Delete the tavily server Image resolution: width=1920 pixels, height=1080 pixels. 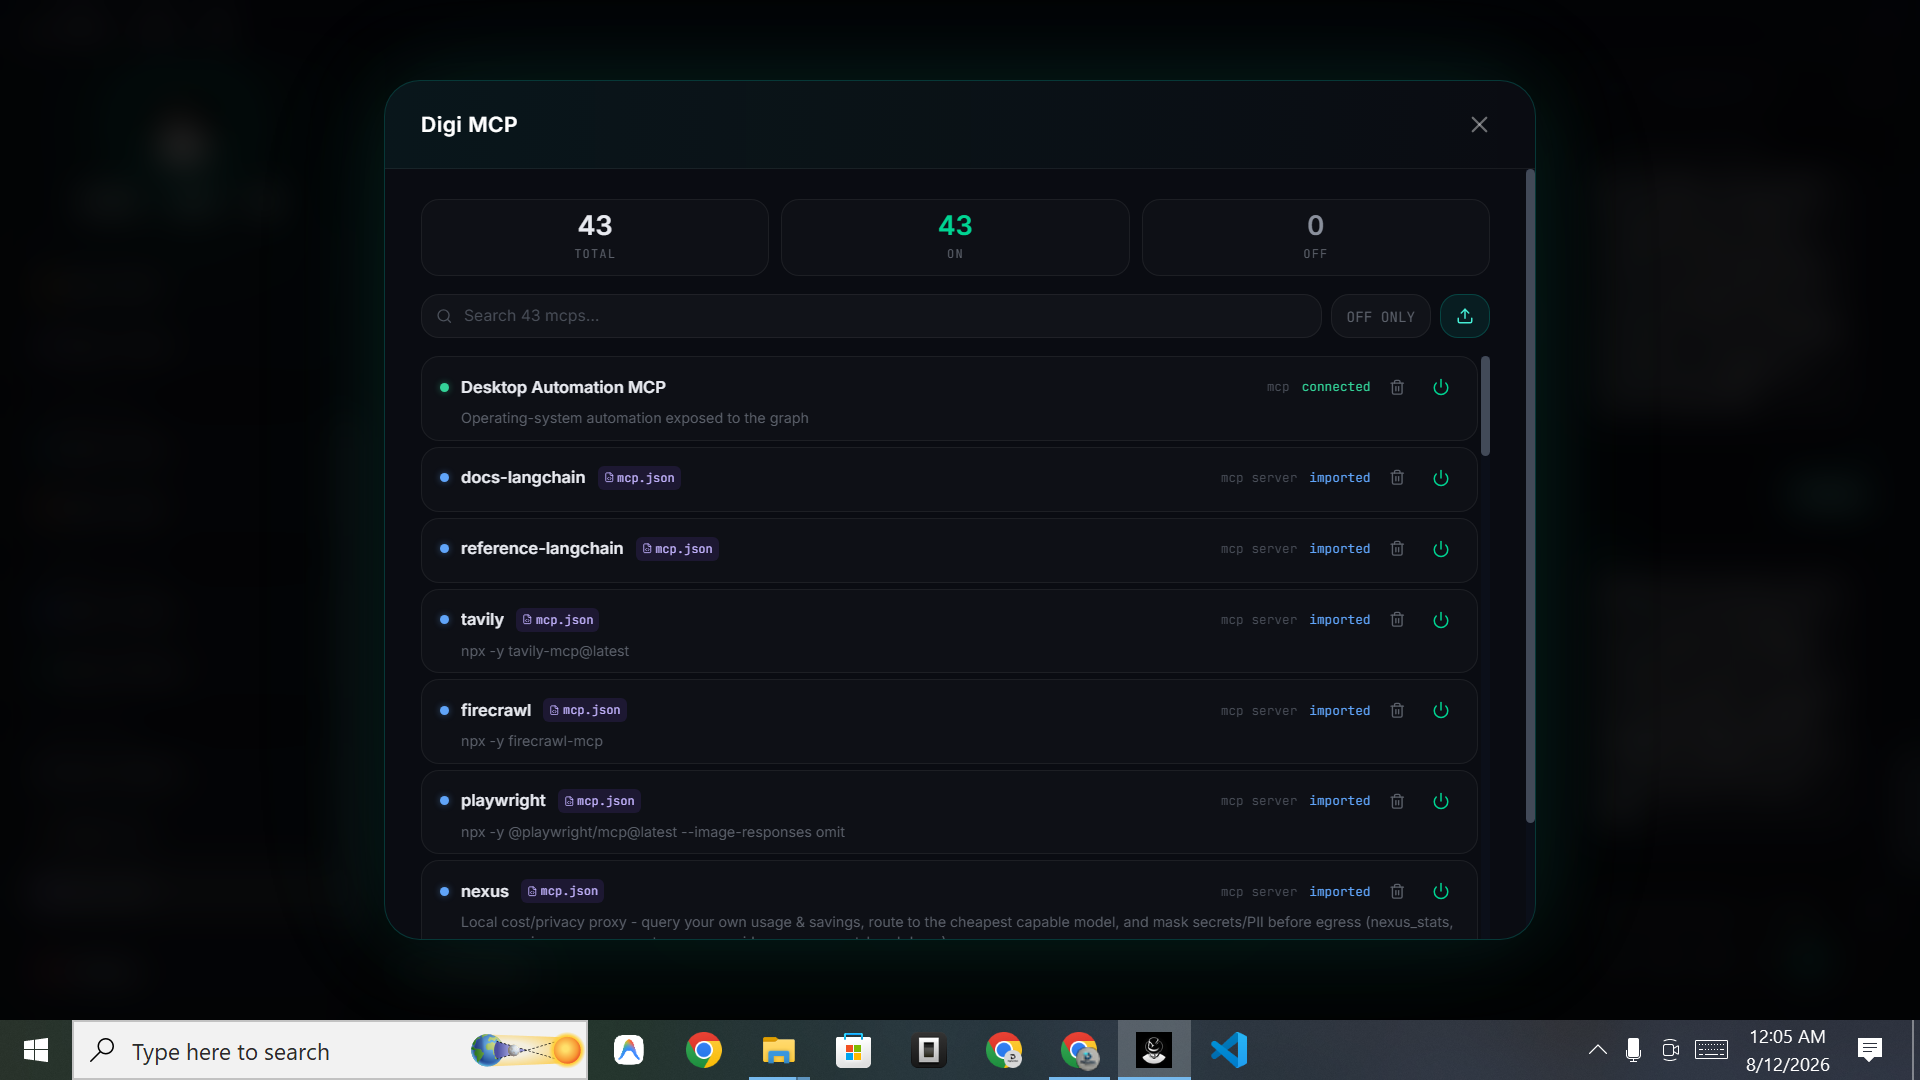(1397, 620)
